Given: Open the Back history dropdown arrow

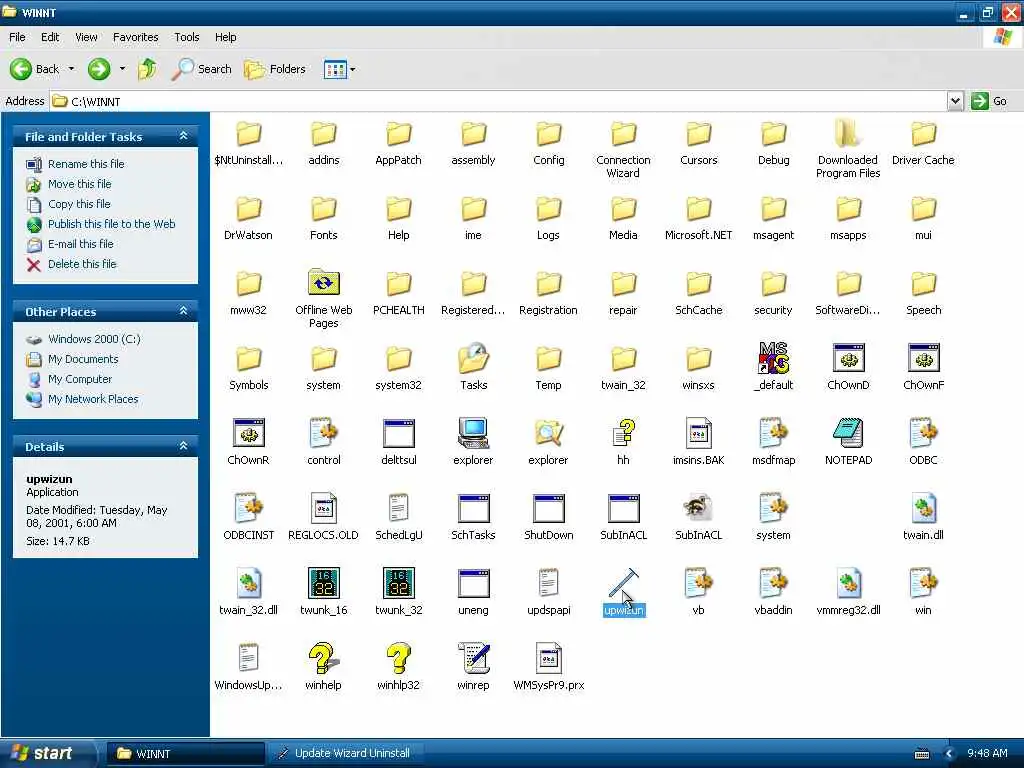Looking at the screenshot, I should [x=71, y=69].
